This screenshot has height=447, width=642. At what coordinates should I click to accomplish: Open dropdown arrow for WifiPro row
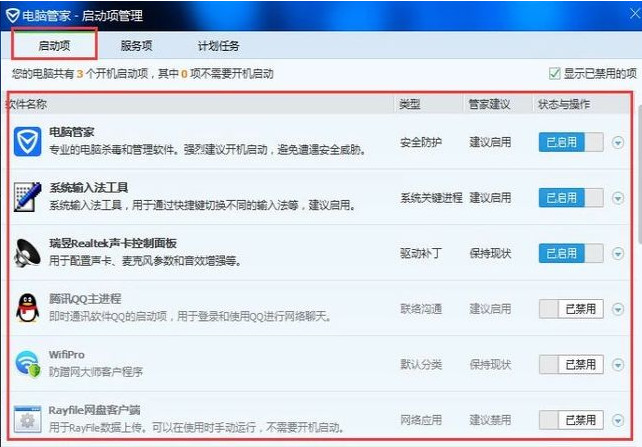(x=618, y=364)
